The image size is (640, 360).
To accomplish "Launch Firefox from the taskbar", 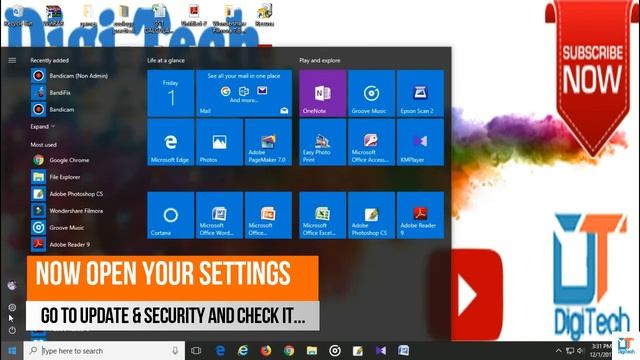I will [x=266, y=351].
